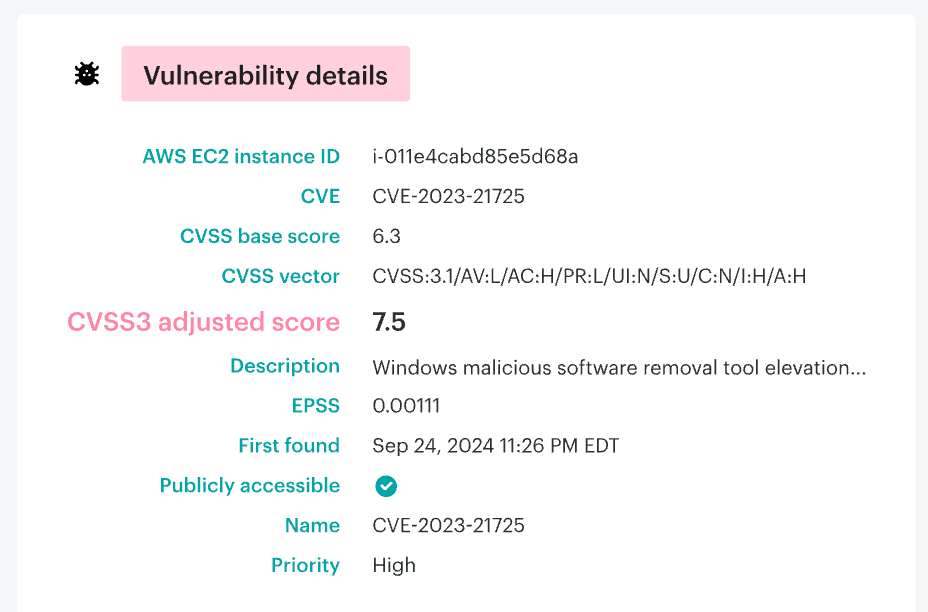
Task: Open CVE-2023-21725 vulnerability link
Action: pos(448,196)
